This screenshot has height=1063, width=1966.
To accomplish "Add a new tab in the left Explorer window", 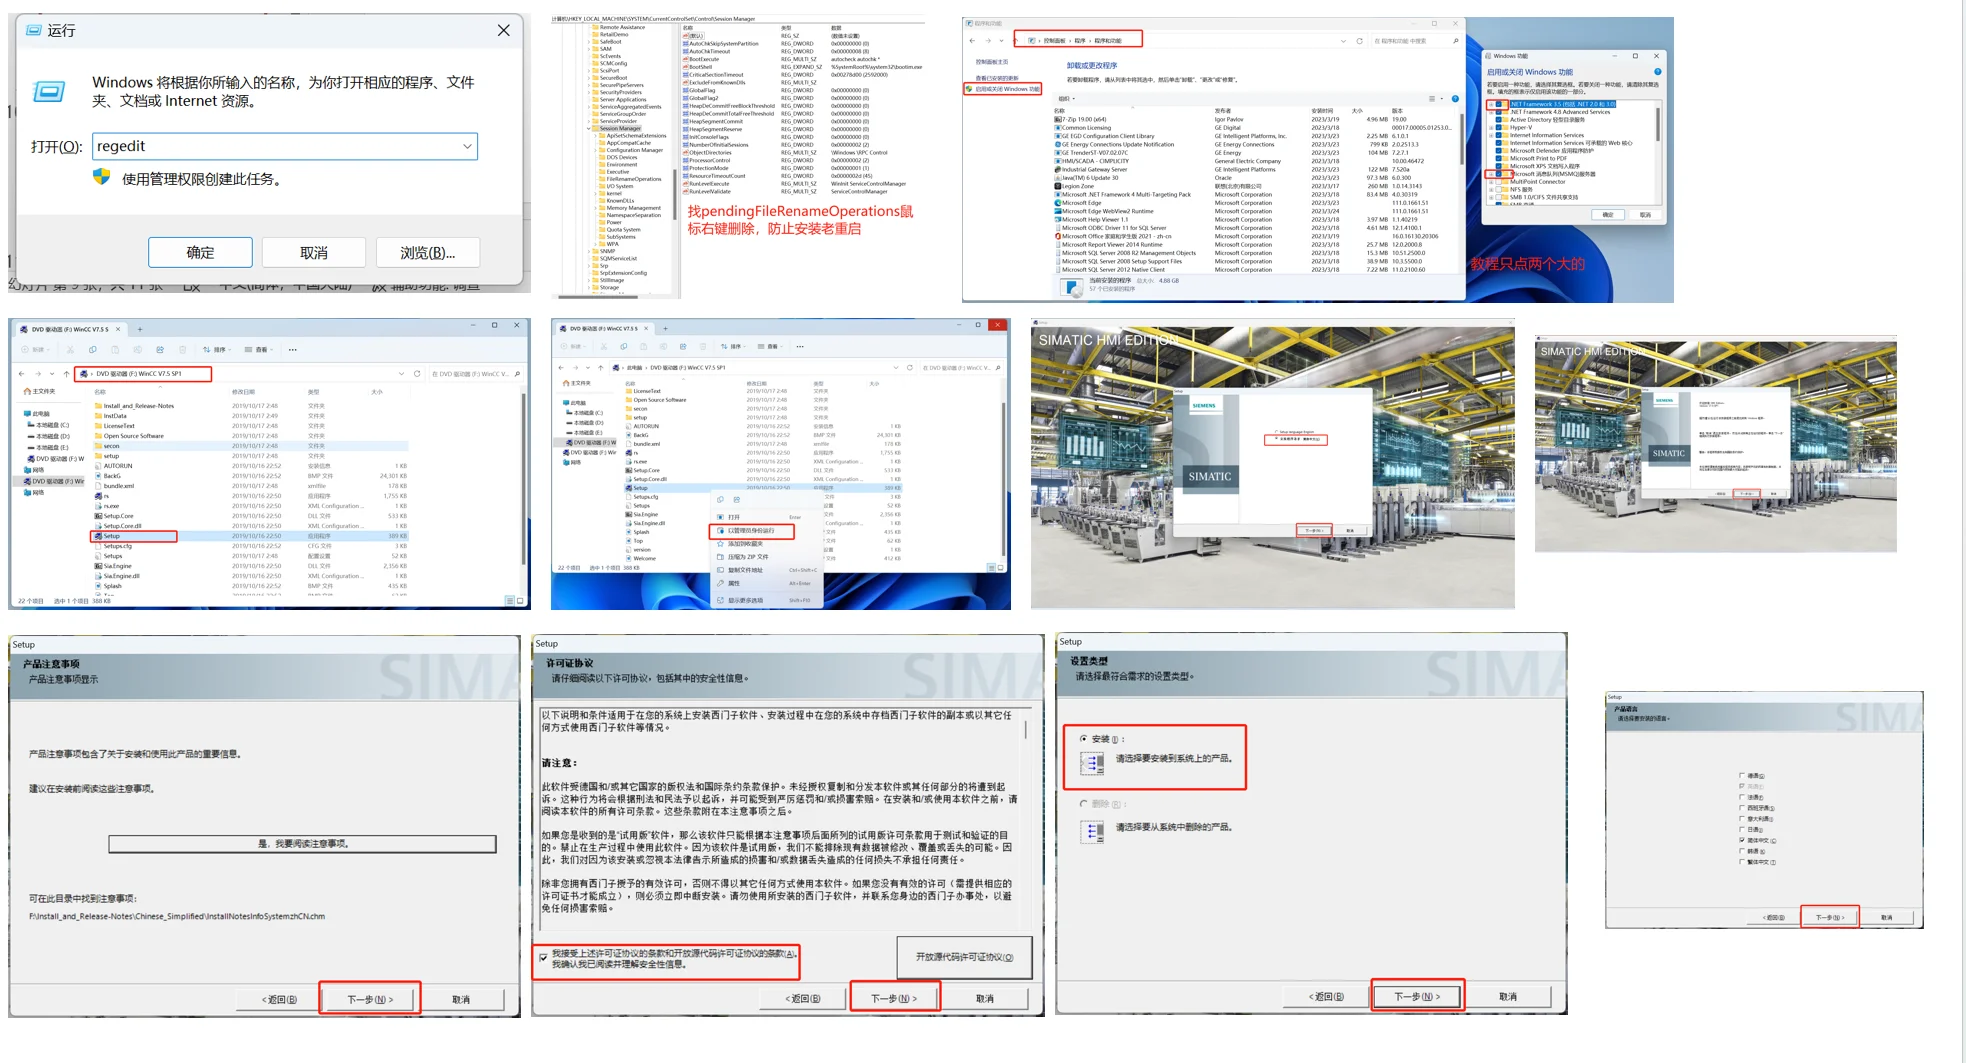I will click(x=140, y=329).
